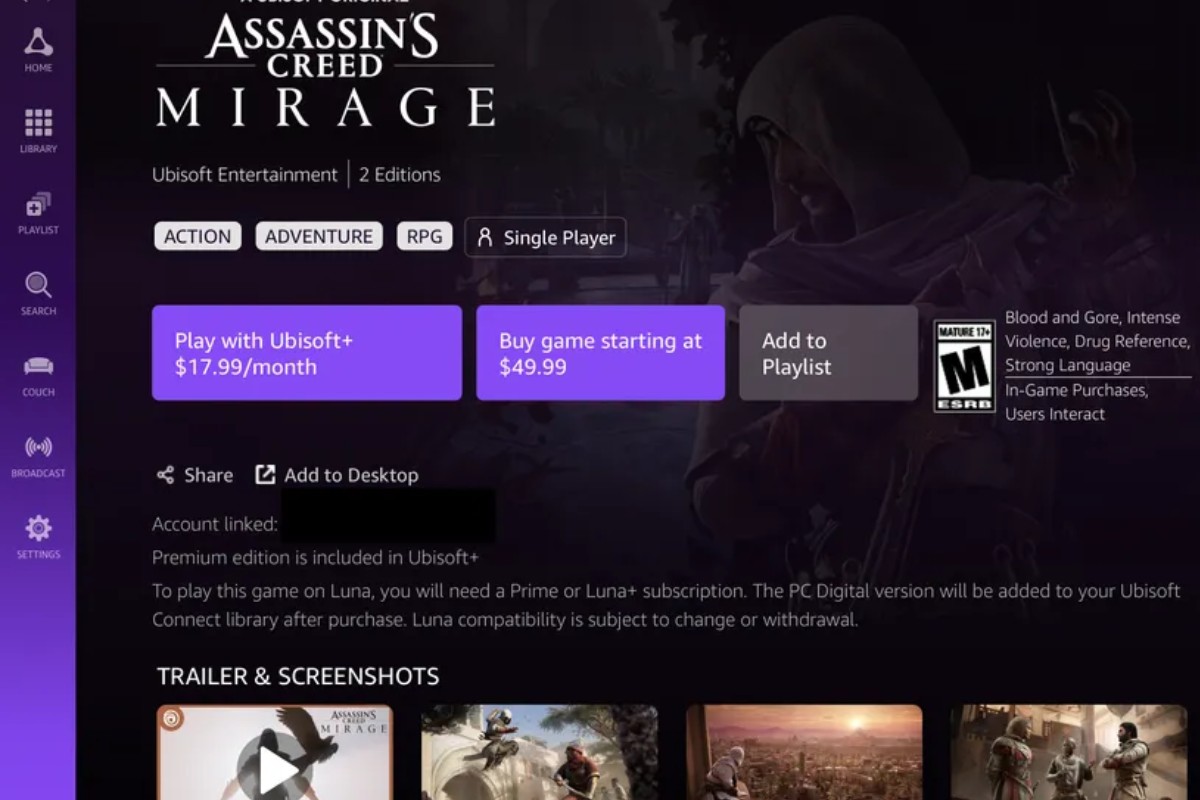Click the ESRB Mature 17+ rating badge
Image resolution: width=1200 pixels, height=800 pixels.
point(964,366)
